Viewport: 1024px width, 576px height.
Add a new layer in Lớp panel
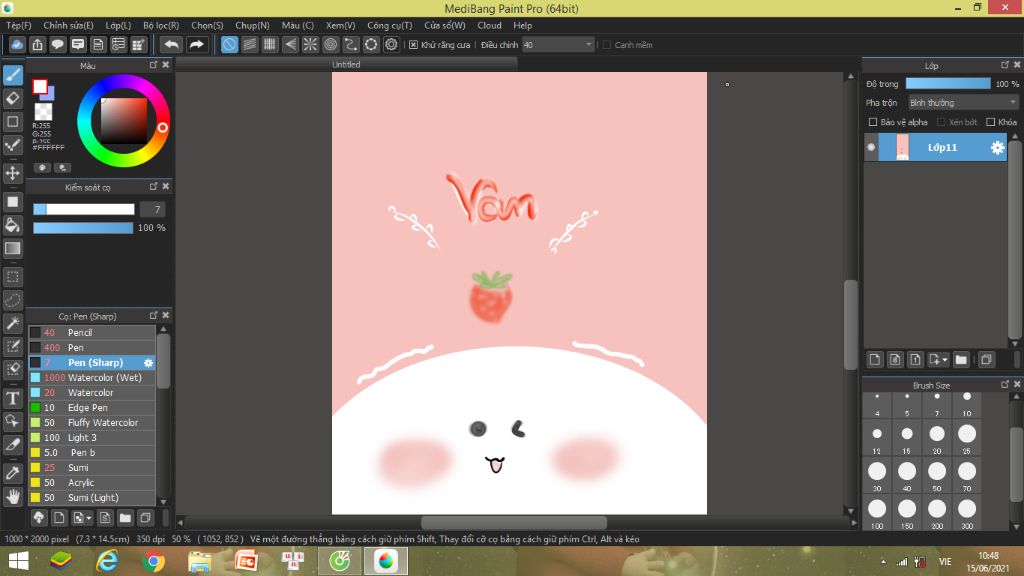point(874,359)
